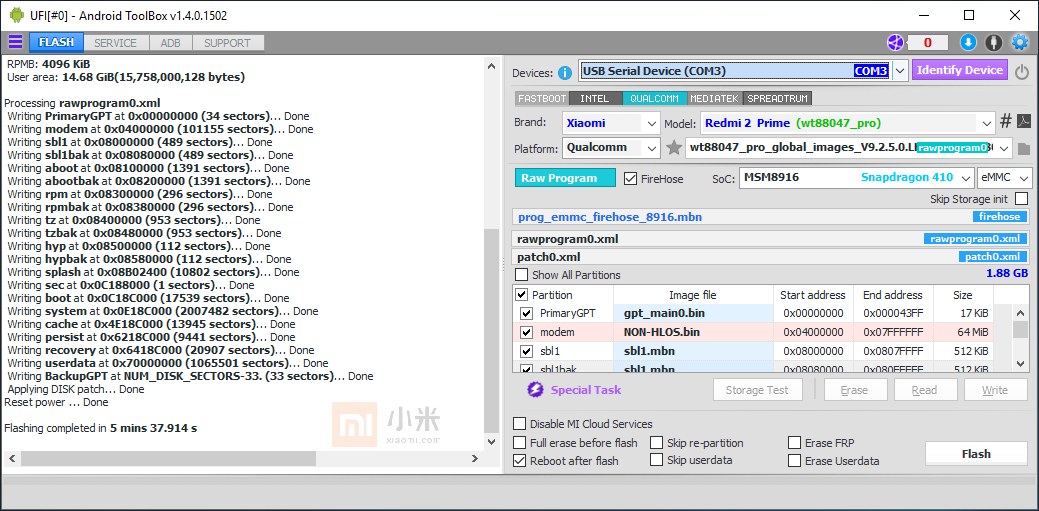This screenshot has height=511, width=1039.
Task: Click the favorite star icon
Action: point(674,148)
